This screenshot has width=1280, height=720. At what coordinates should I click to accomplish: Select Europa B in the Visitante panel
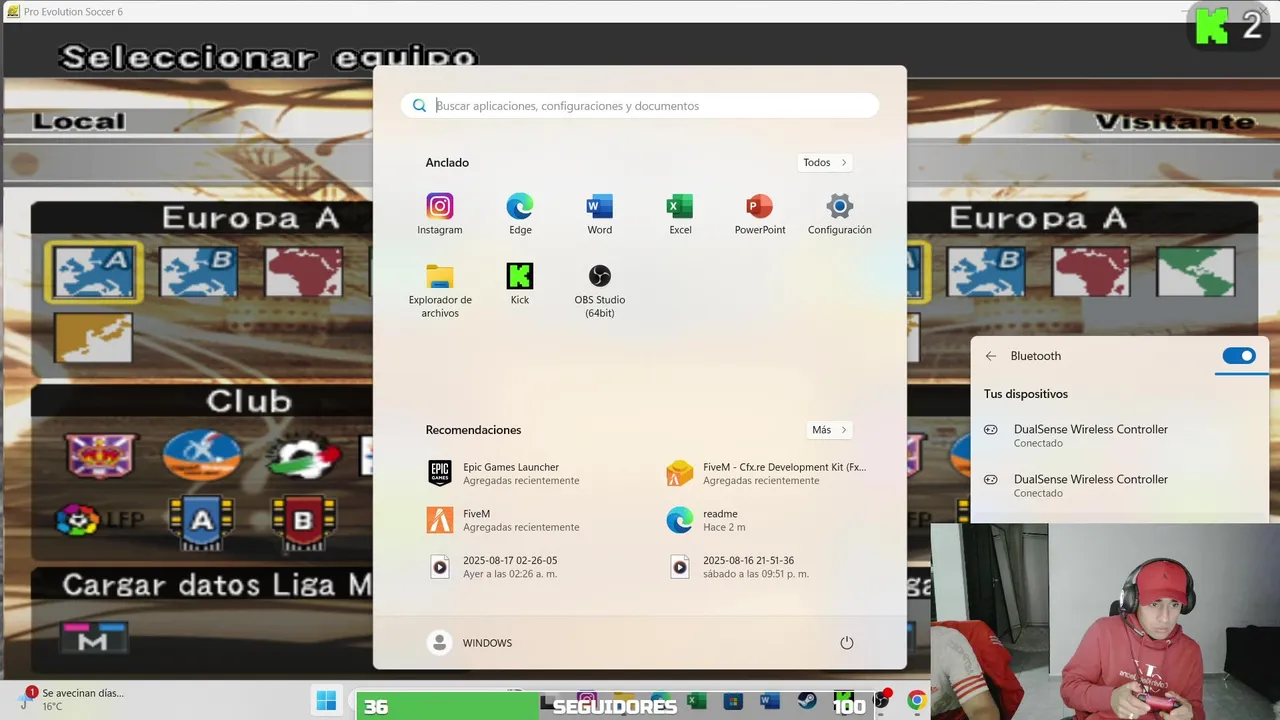click(987, 271)
